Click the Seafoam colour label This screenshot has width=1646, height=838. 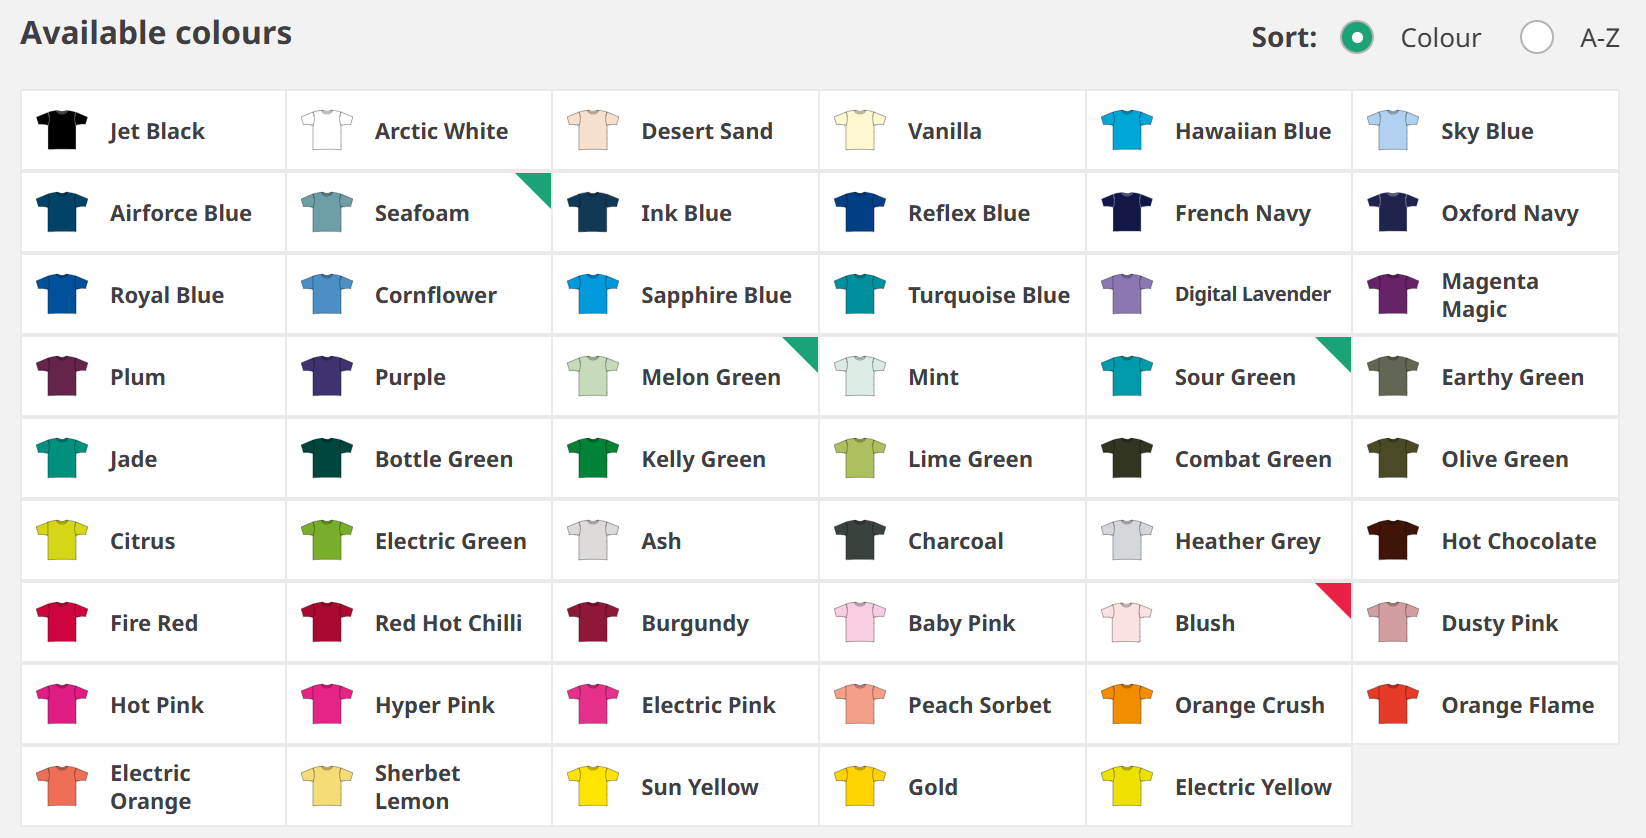click(x=421, y=213)
